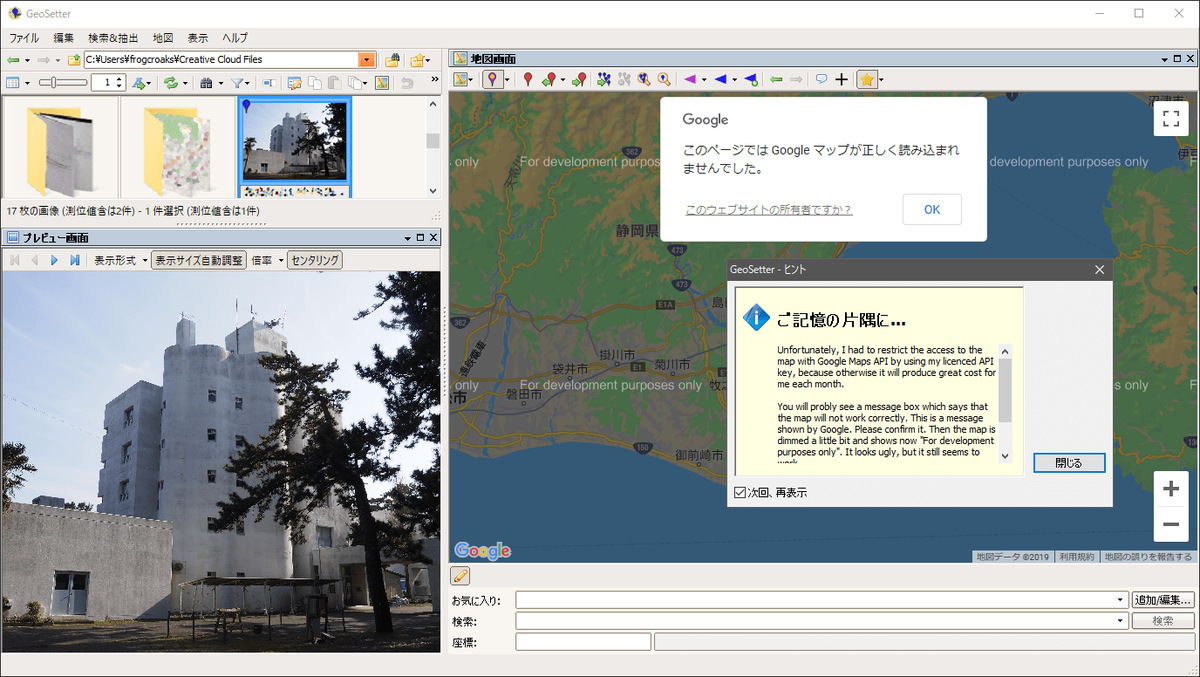Click the purple left triangle track icon
This screenshot has width=1200, height=677.
(x=690, y=79)
